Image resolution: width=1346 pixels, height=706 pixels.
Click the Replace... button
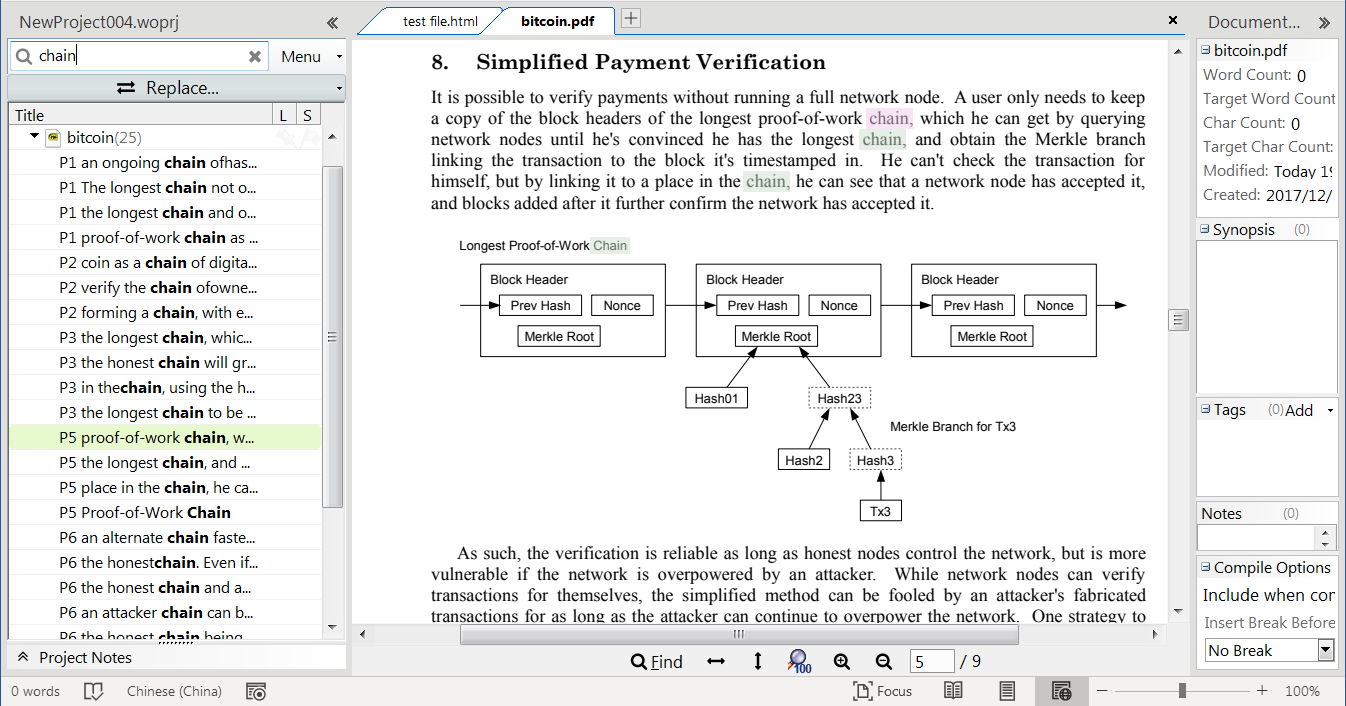(170, 88)
